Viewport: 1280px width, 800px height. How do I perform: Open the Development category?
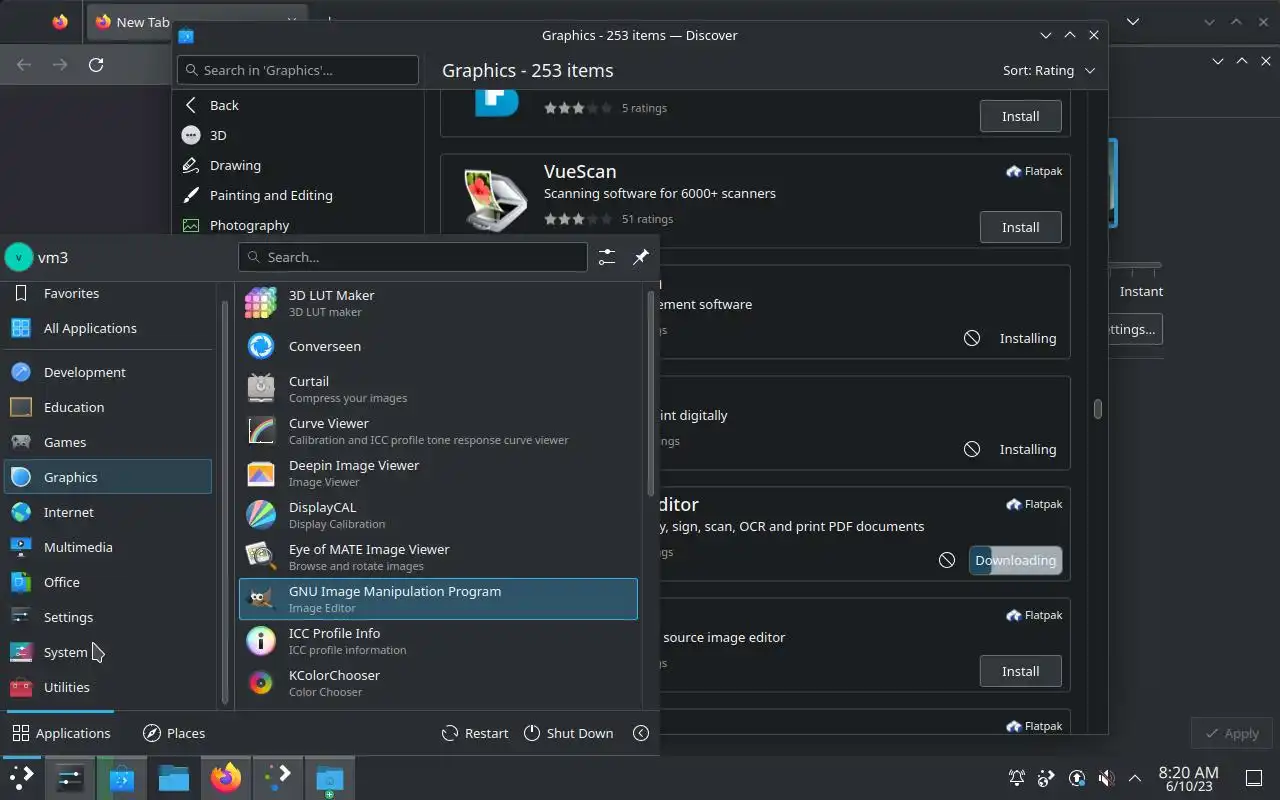[x=108, y=372]
